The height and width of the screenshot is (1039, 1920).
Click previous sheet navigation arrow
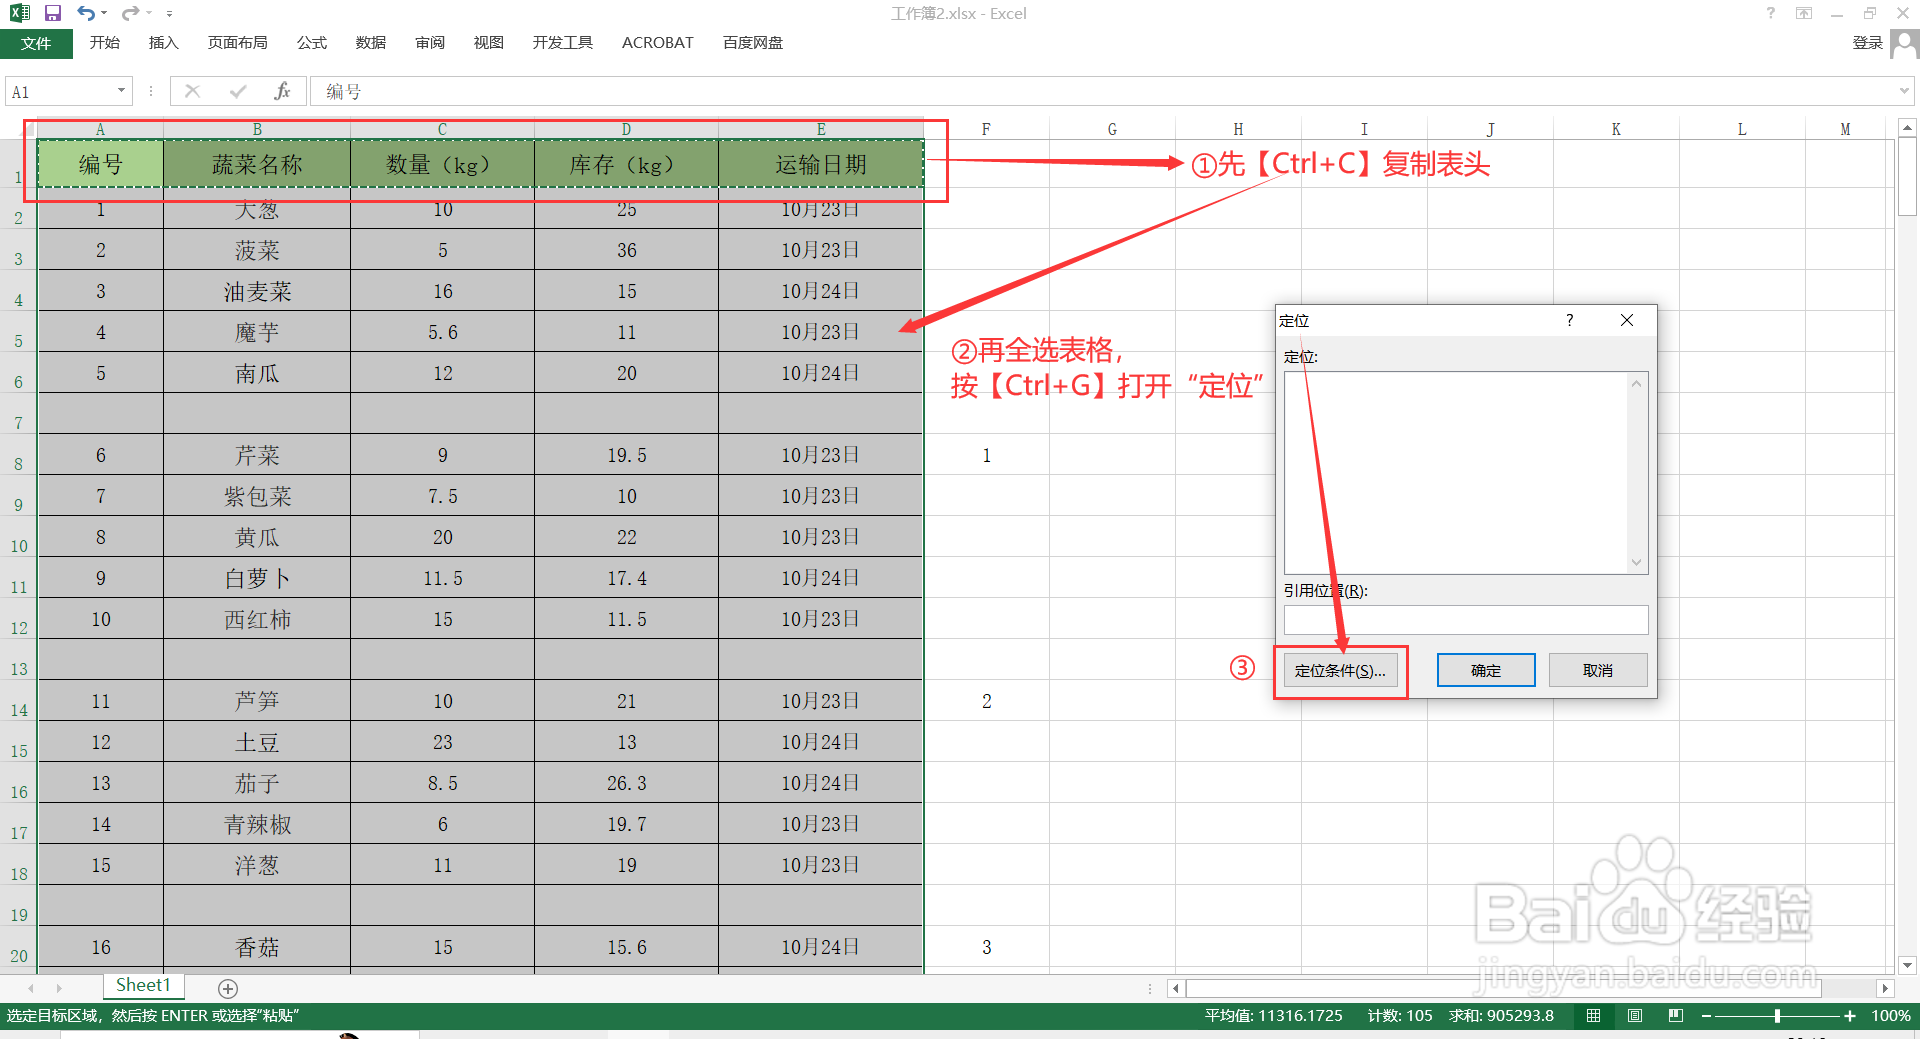pyautogui.click(x=31, y=988)
